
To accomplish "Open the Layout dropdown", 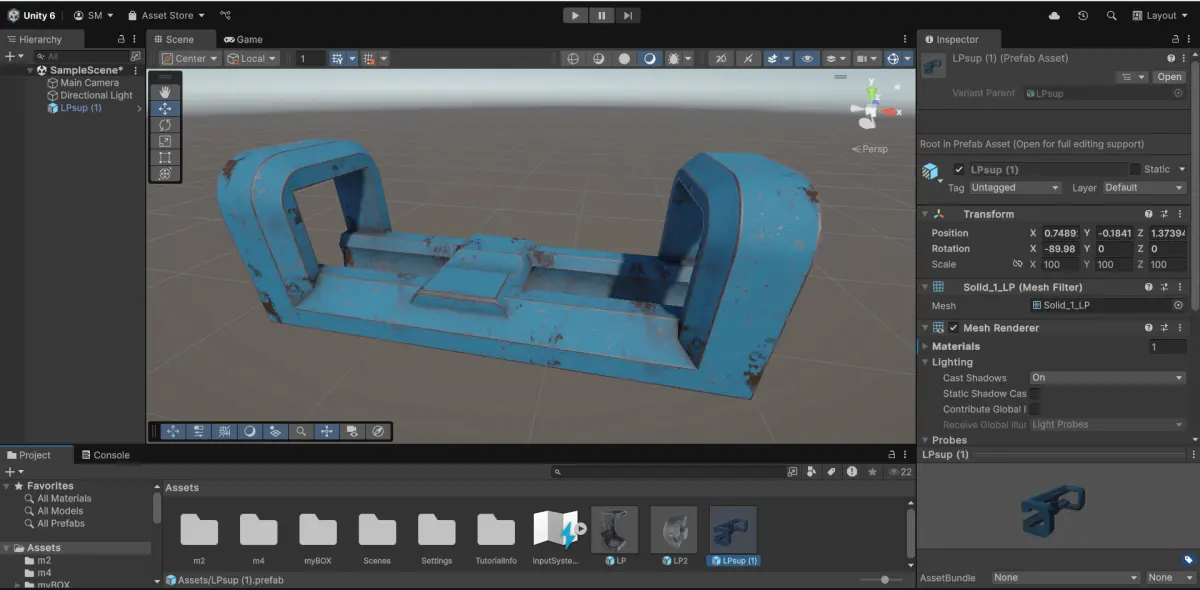I will pyautogui.click(x=1161, y=15).
